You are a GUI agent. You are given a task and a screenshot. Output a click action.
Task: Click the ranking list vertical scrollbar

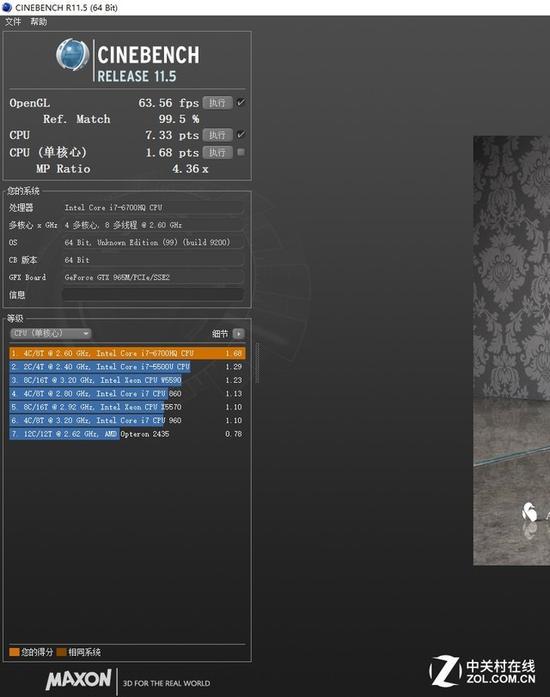257,364
